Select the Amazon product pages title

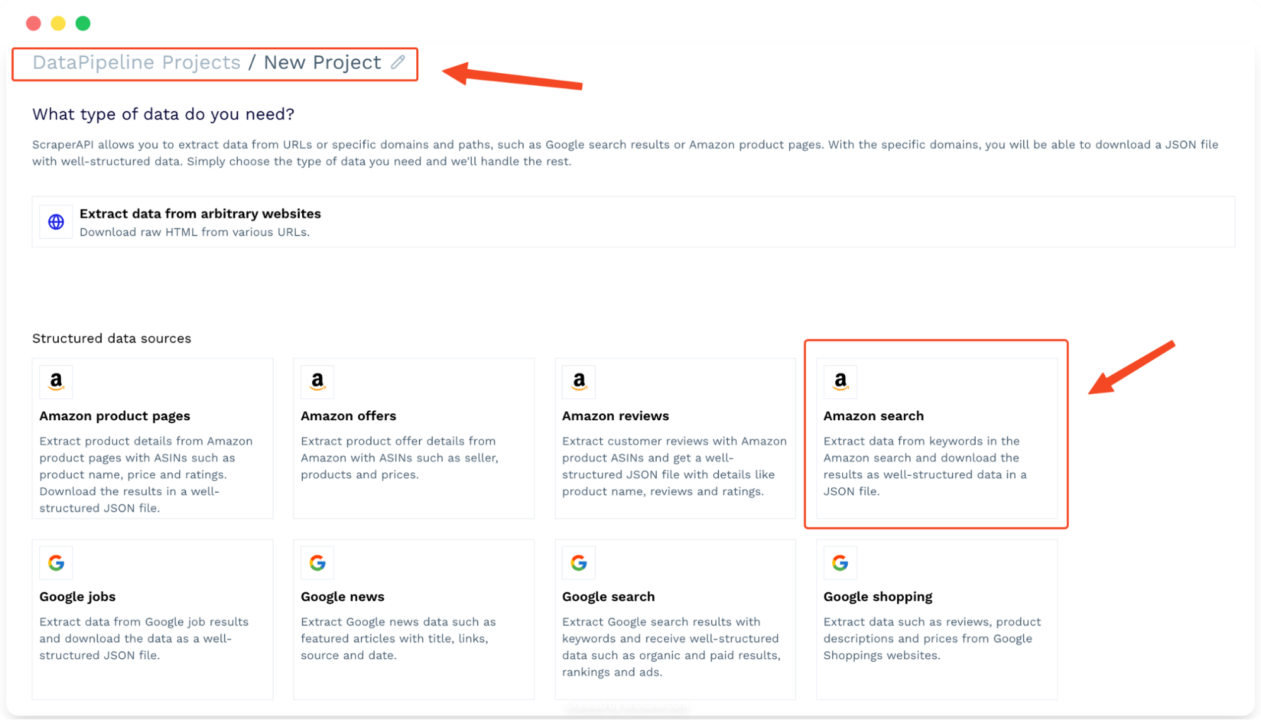pos(115,416)
